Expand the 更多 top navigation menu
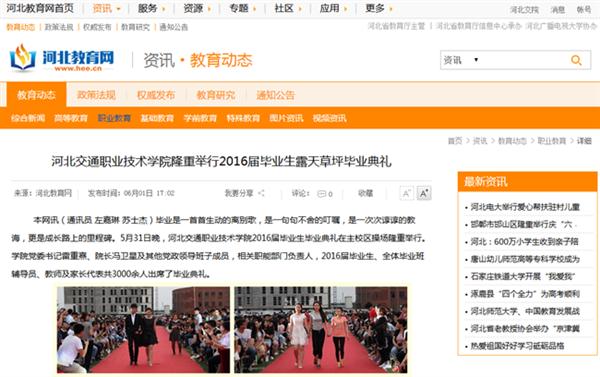 (x=379, y=8)
